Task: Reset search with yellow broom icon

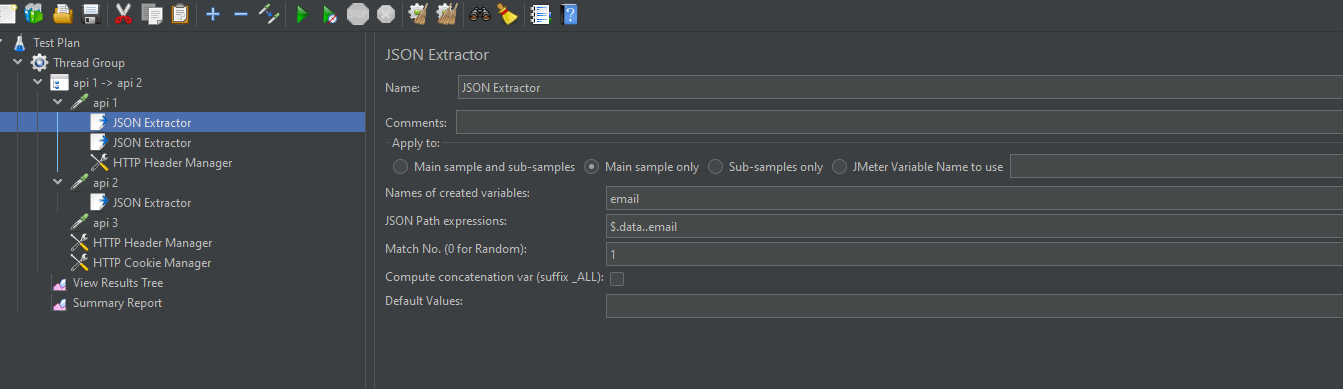Action: coord(507,14)
